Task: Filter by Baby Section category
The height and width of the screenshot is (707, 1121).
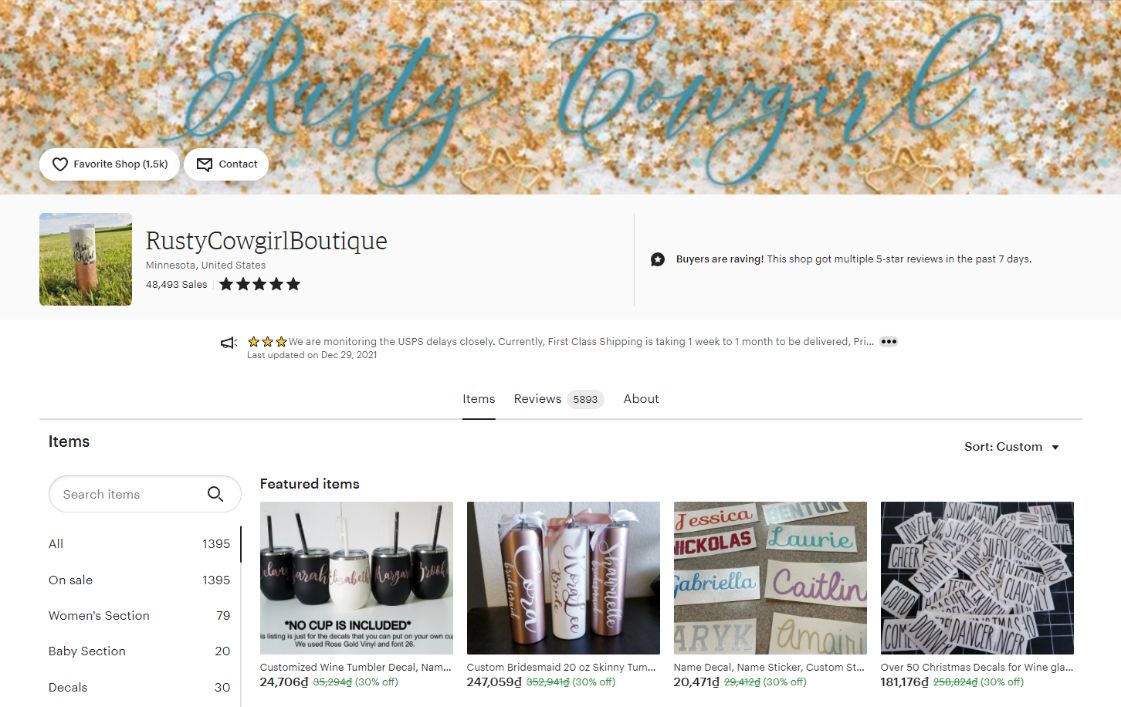Action: (139, 651)
